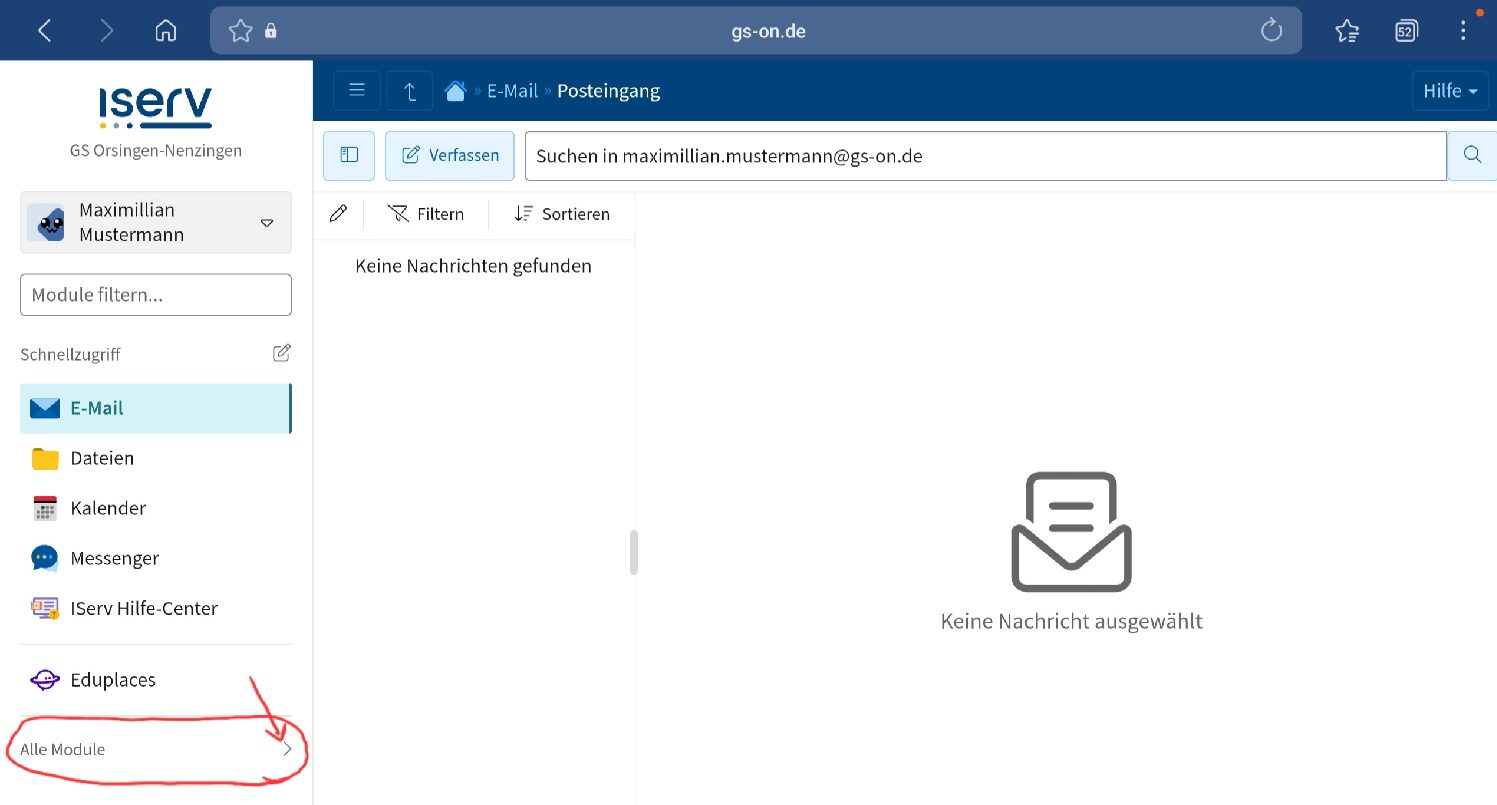Click the E-Mail breadcrumb link
The image size is (1497, 805).
512,91
